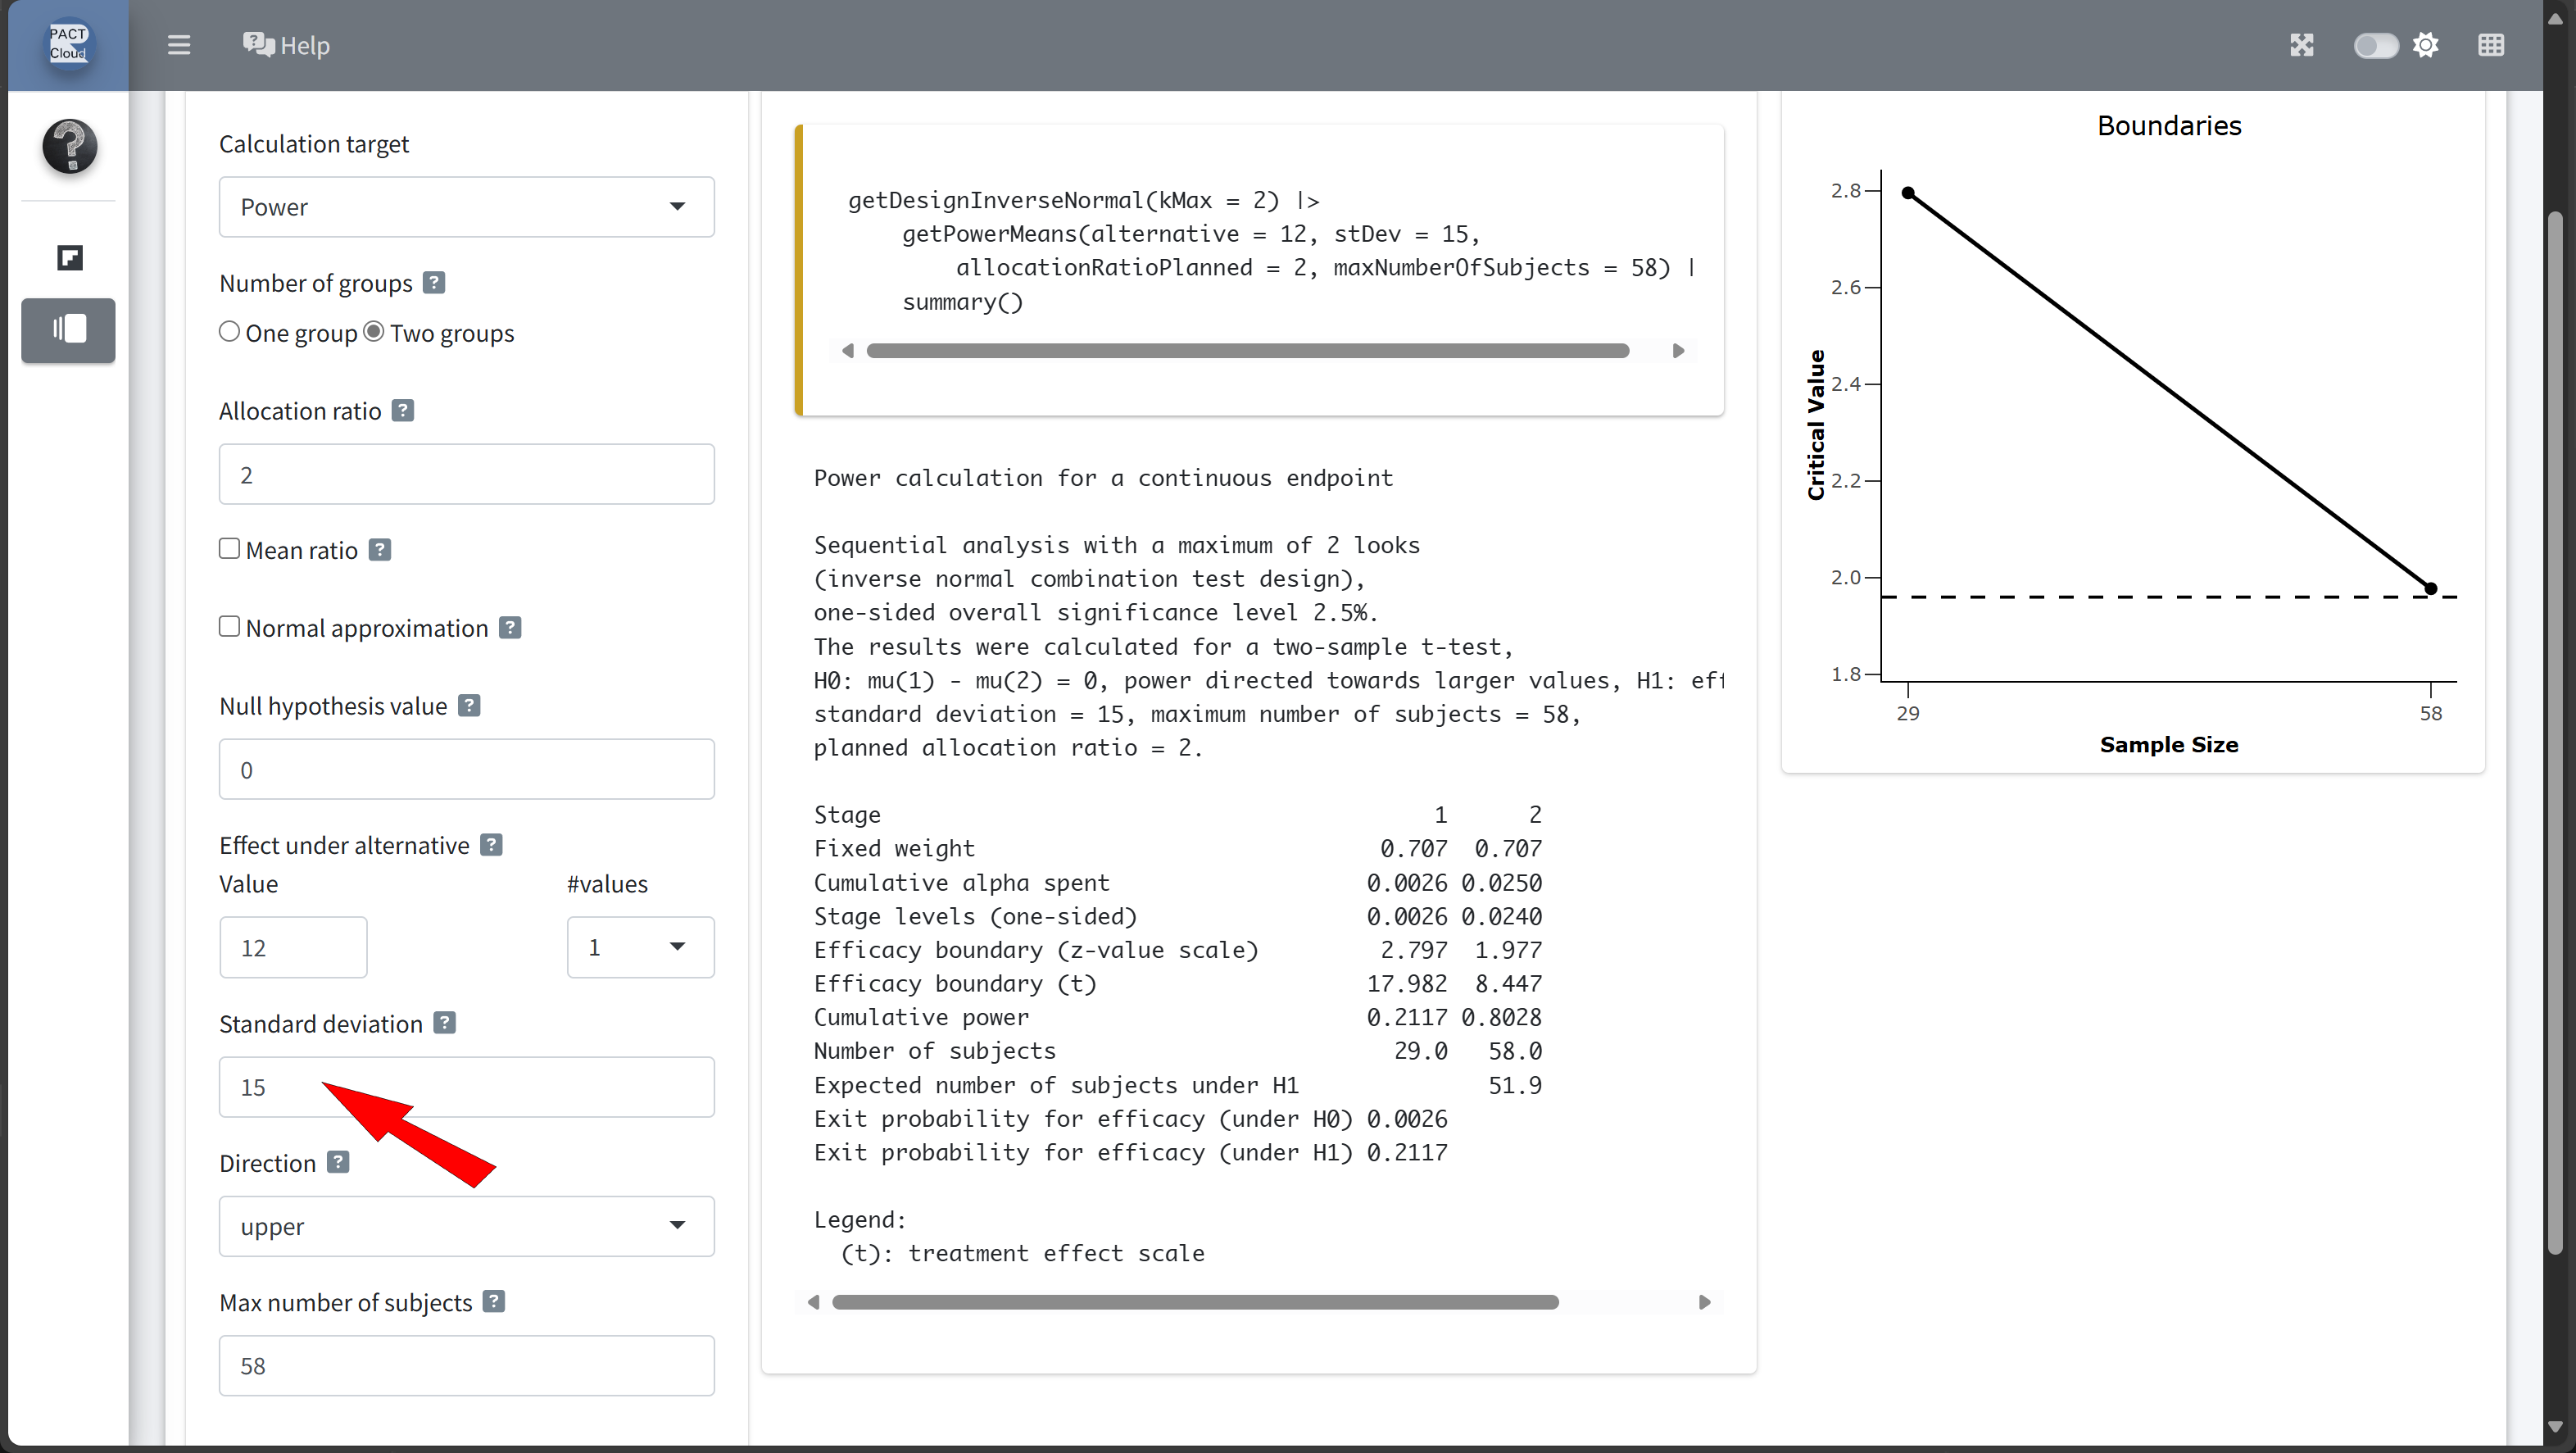The height and width of the screenshot is (1453, 2576).
Task: Open the question mark help sidebar icon
Action: click(x=69, y=146)
